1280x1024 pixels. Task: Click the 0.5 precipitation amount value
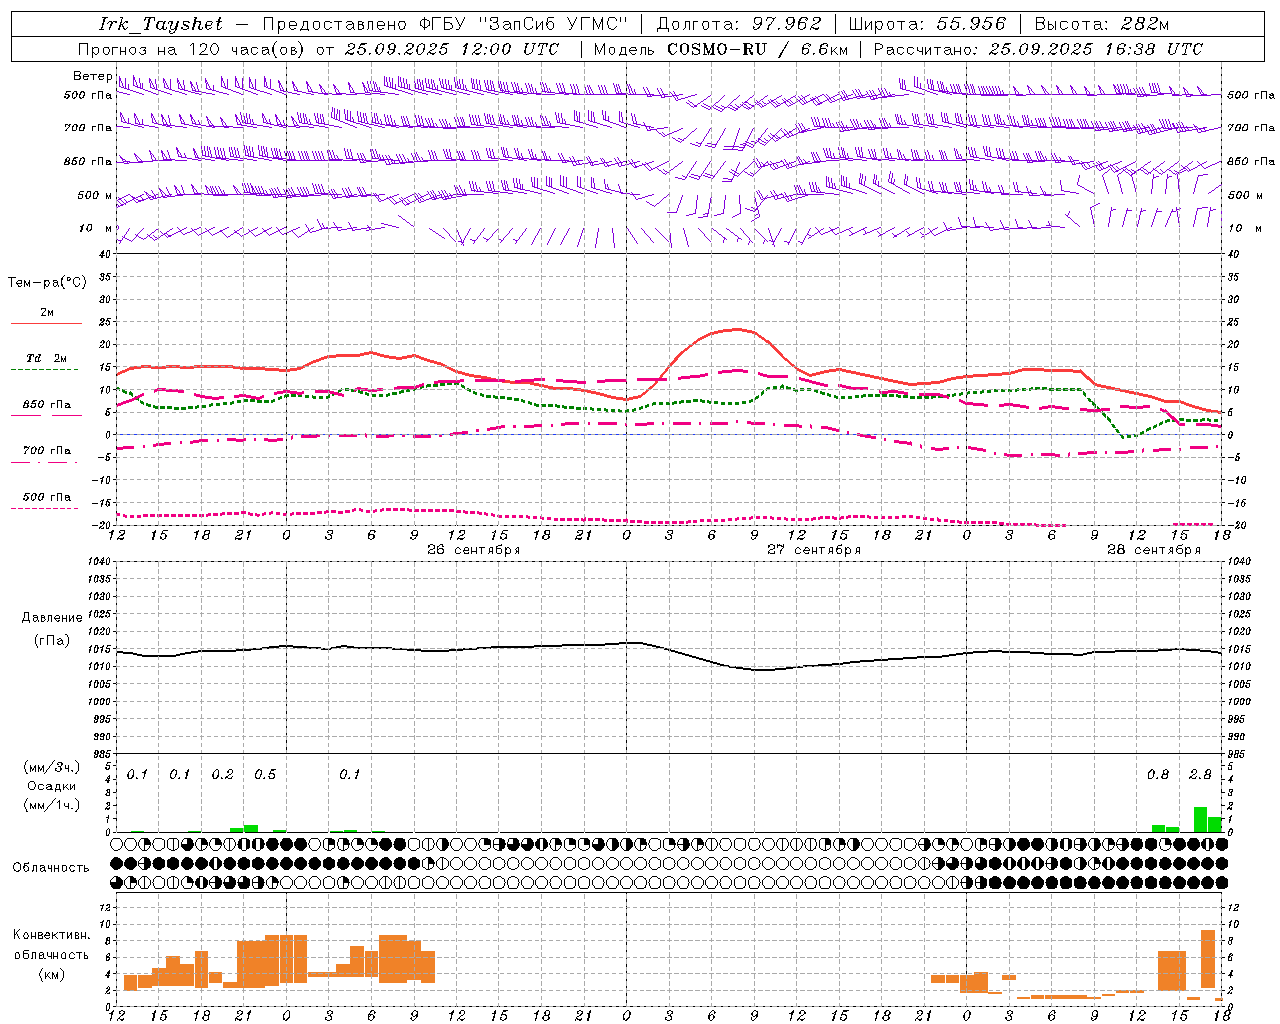pos(265,775)
